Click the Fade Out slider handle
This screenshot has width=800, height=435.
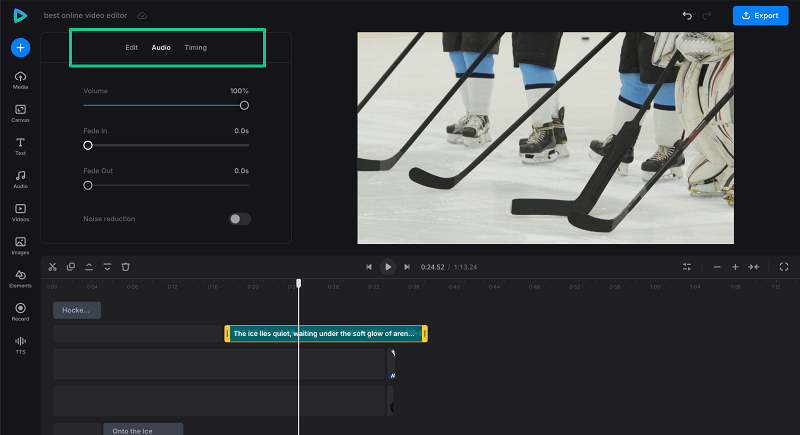[x=88, y=185]
